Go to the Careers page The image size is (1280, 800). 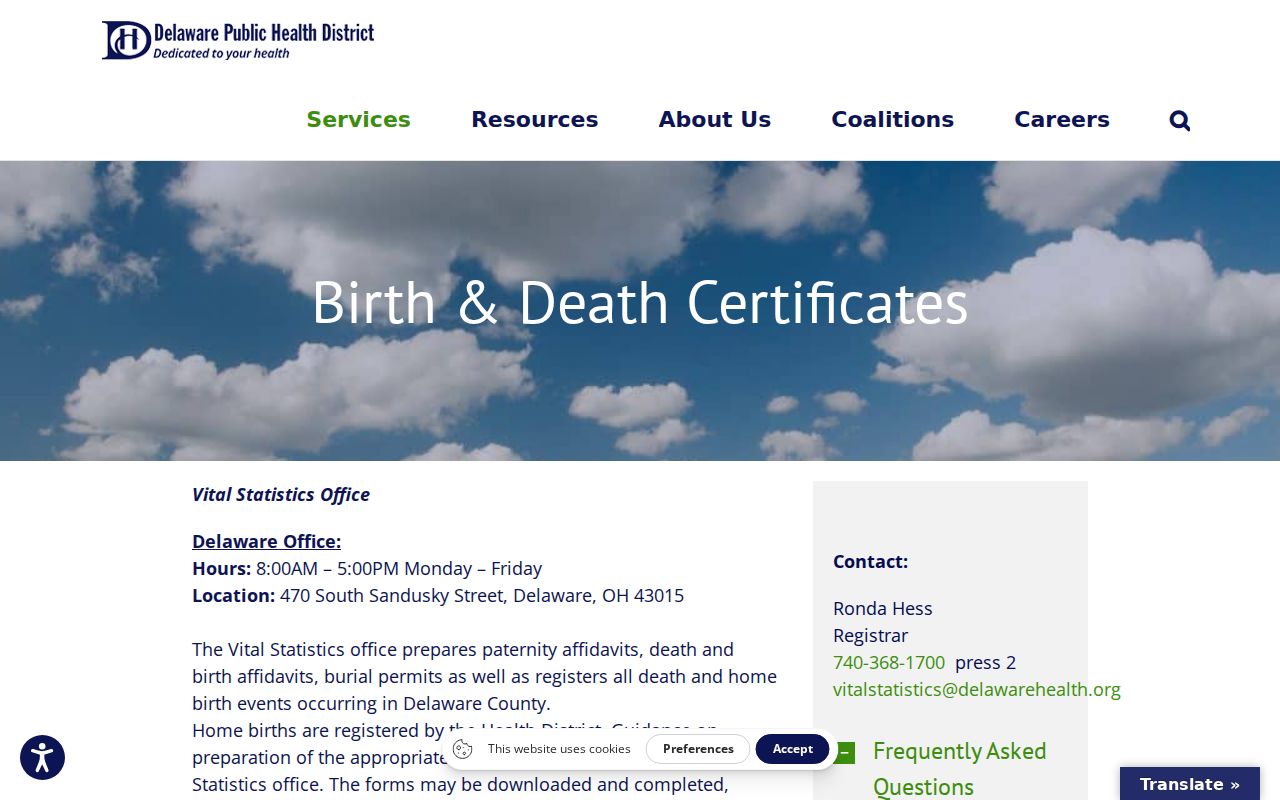tap(1061, 120)
